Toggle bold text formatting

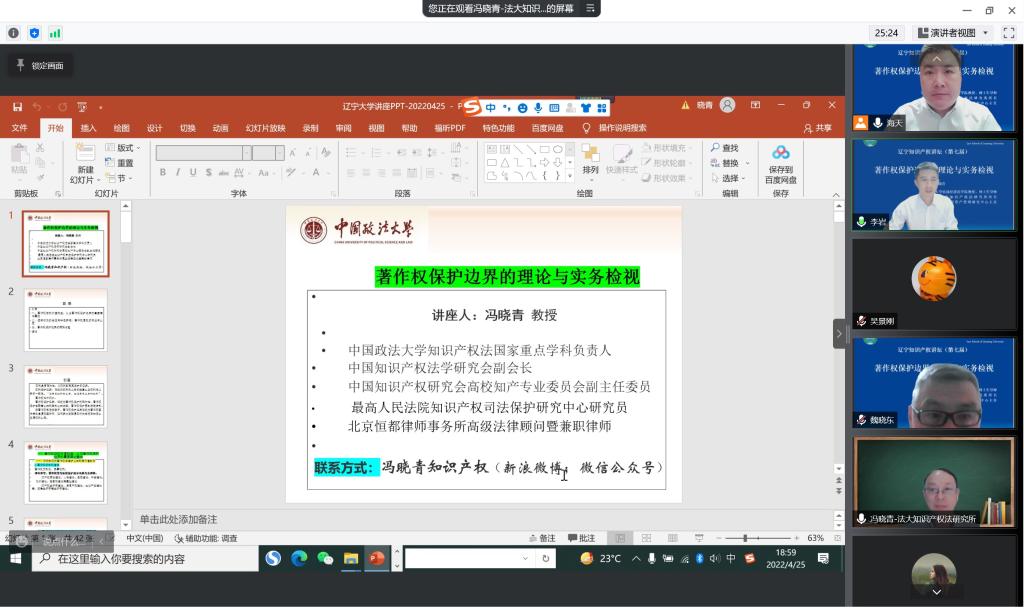click(163, 173)
